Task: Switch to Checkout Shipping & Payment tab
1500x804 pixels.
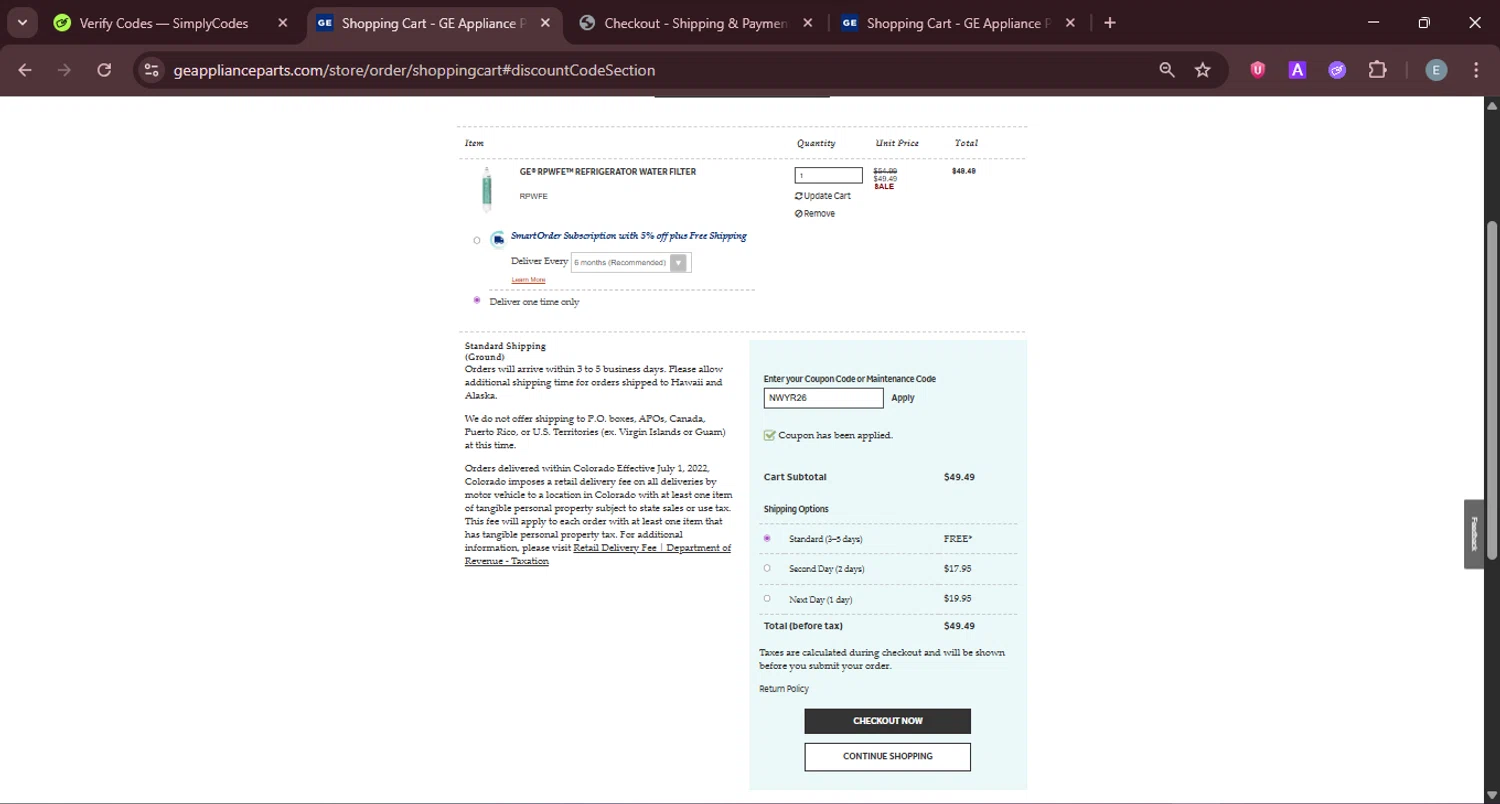Action: (x=697, y=23)
